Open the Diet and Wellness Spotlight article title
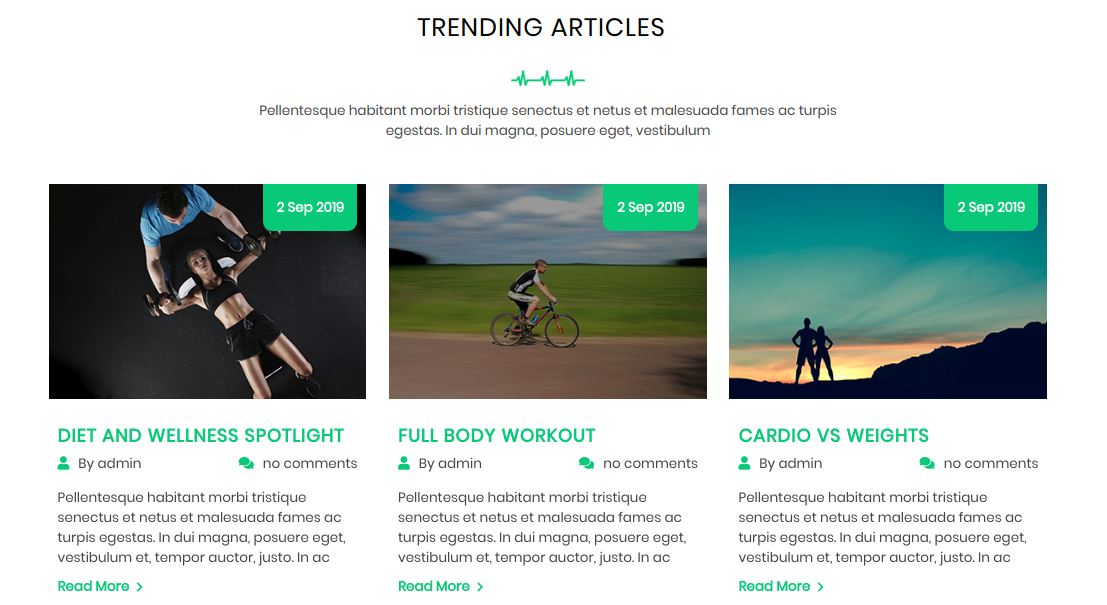The height and width of the screenshot is (605, 1107). coord(201,436)
